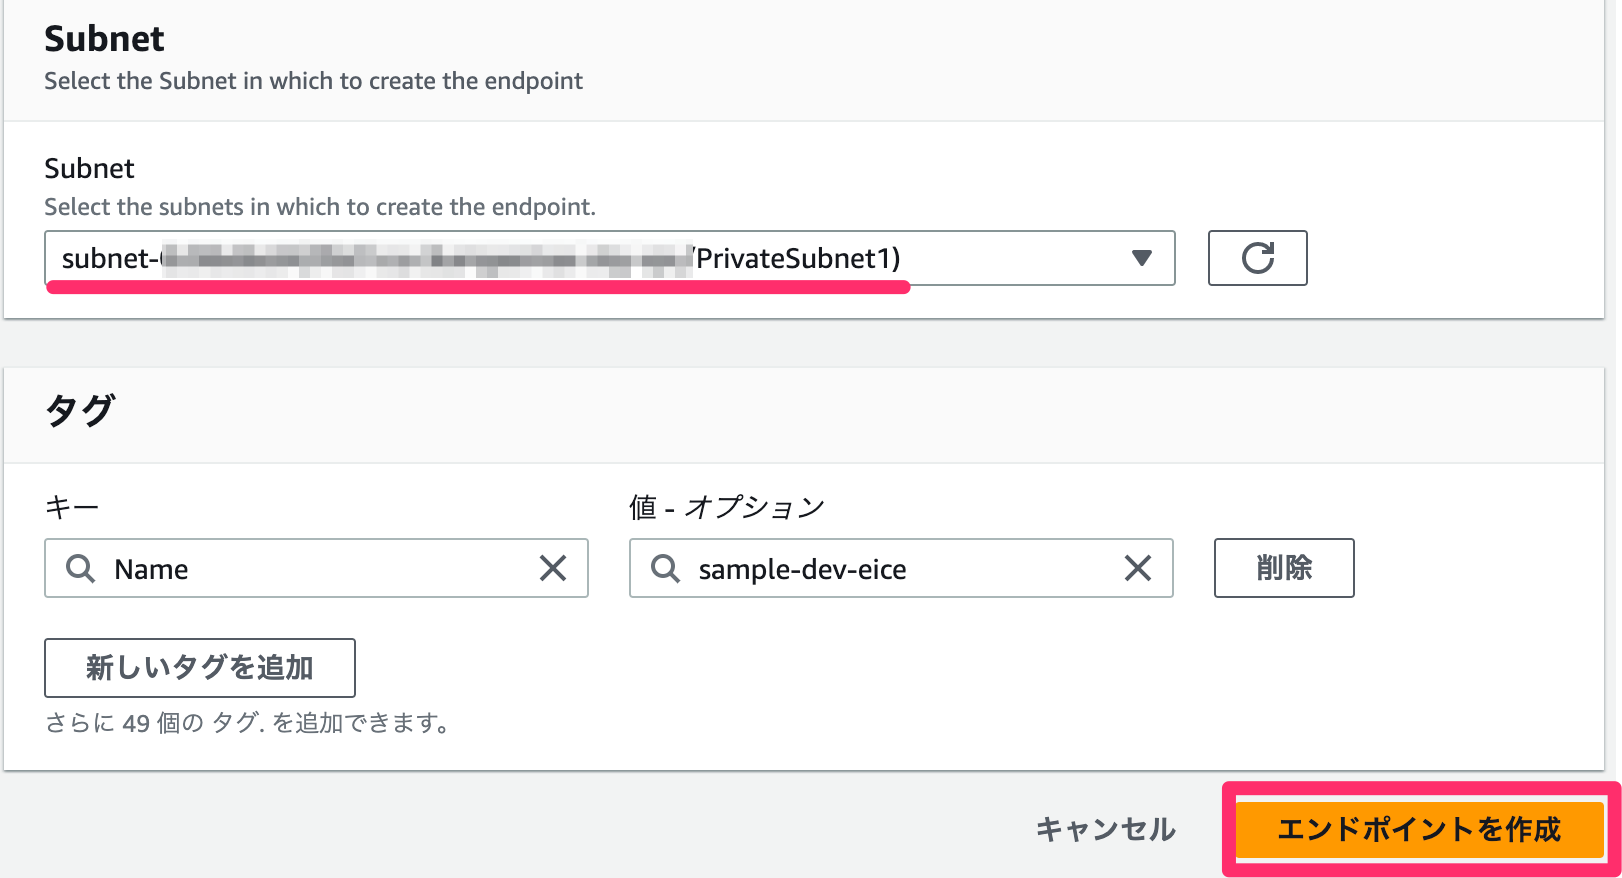The width and height of the screenshot is (1622, 878).
Task: Click the キー field label
Action: pos(72,507)
